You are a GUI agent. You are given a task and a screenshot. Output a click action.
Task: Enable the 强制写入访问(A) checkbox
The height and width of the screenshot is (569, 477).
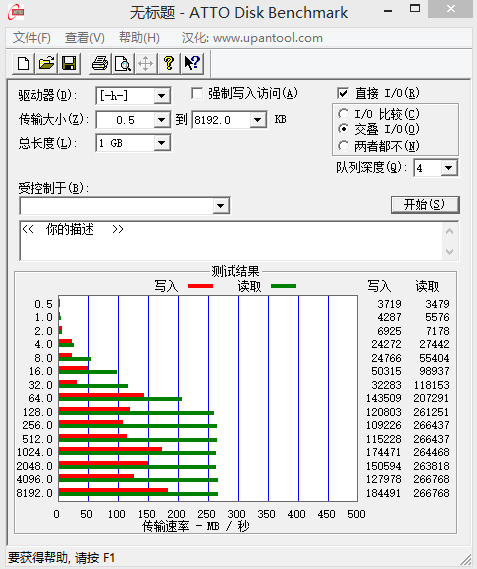click(197, 94)
